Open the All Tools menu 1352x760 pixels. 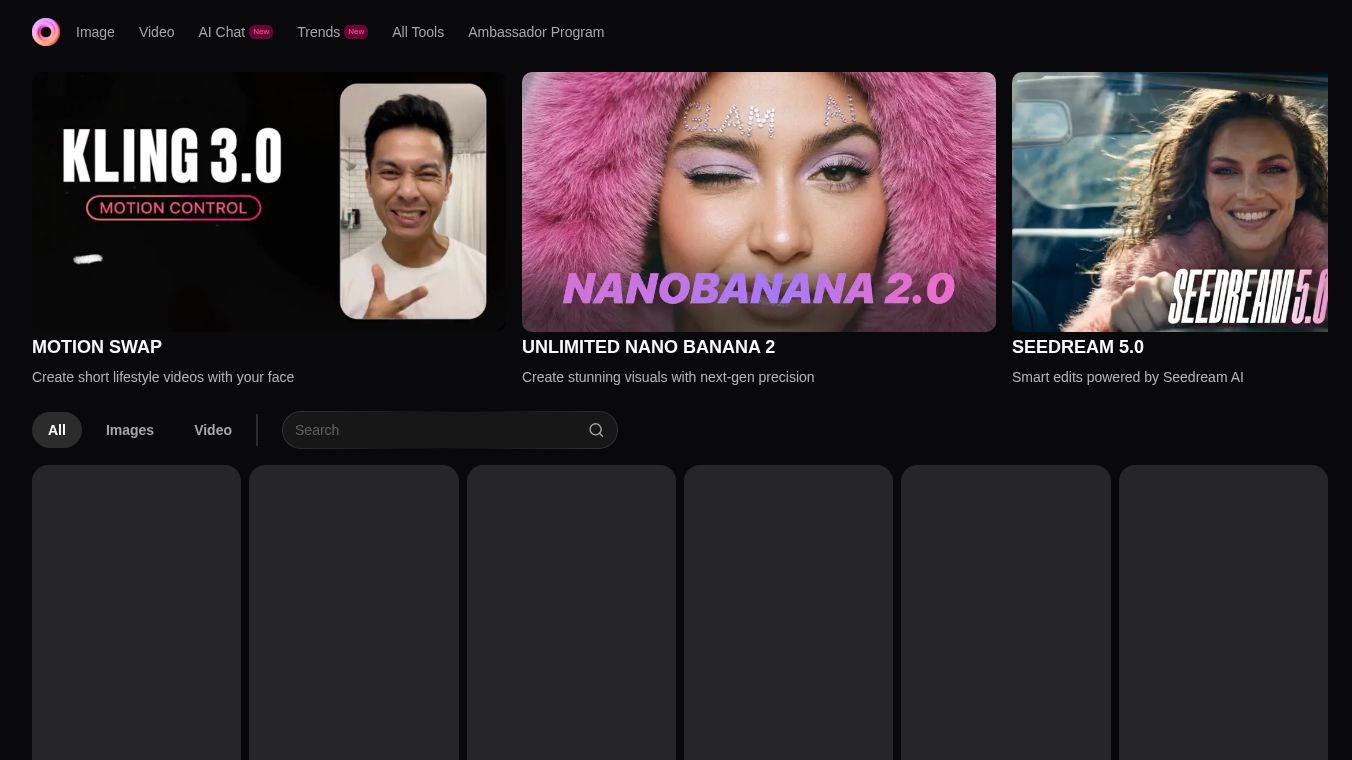tap(418, 32)
